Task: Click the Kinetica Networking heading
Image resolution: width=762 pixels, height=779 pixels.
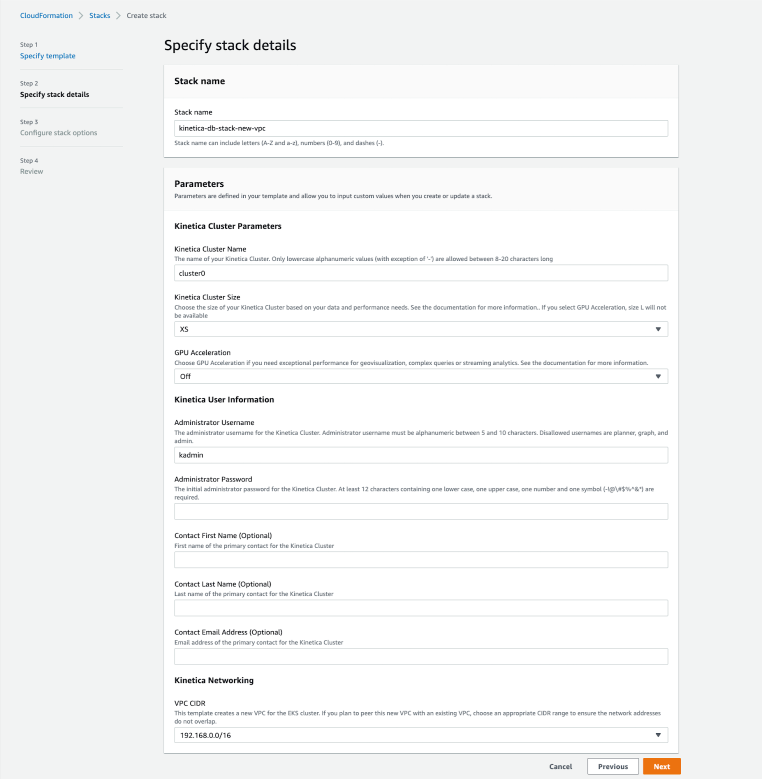Action: pos(214,680)
